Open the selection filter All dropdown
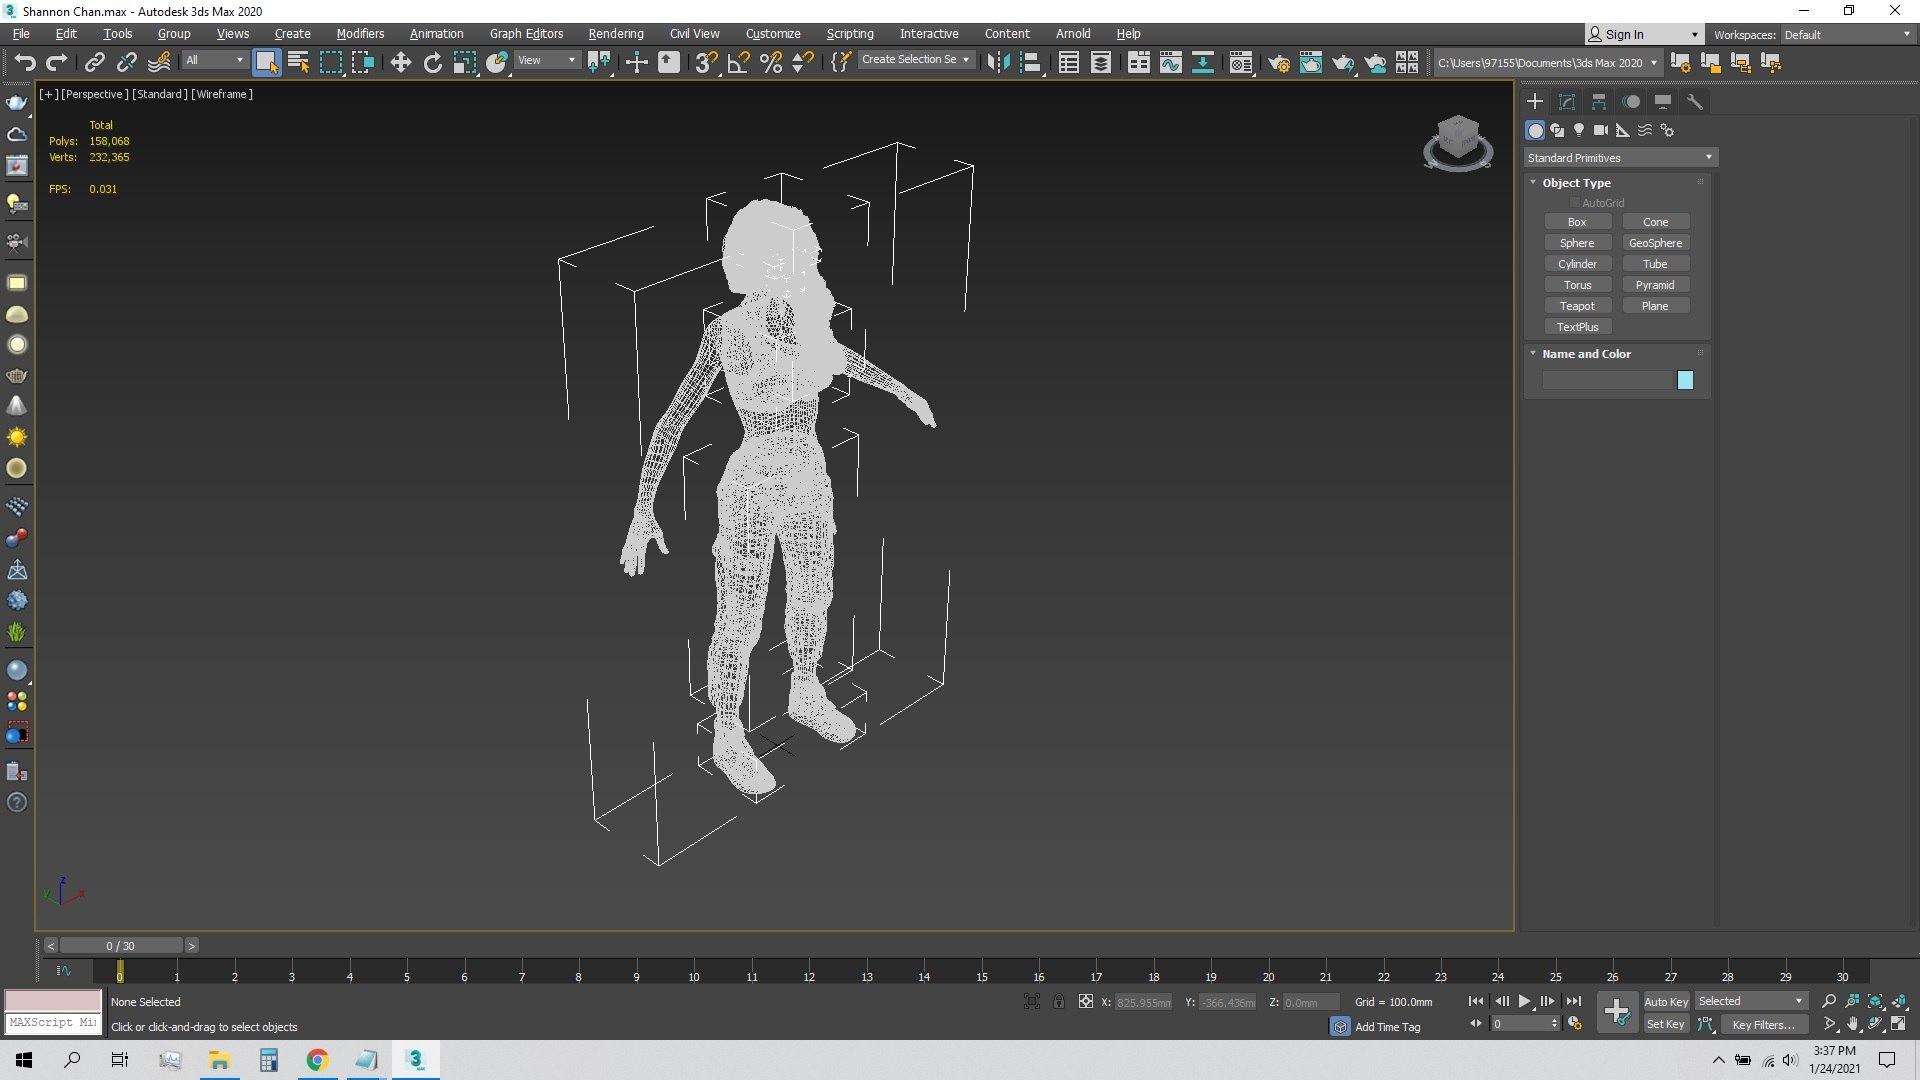Viewport: 1920px width, 1080px height. point(214,60)
